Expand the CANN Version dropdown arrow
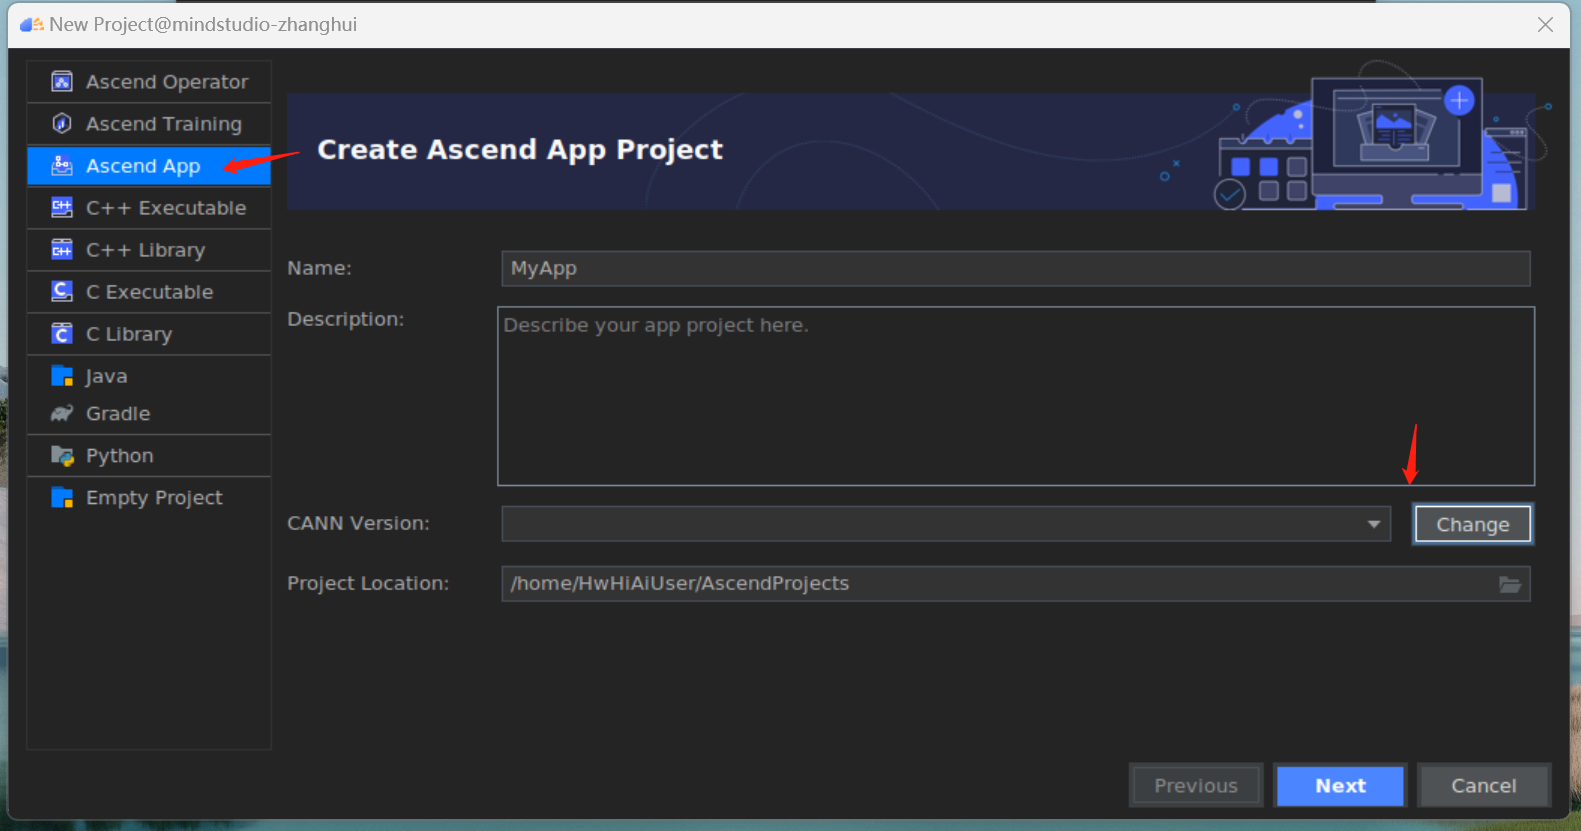 click(x=1373, y=524)
